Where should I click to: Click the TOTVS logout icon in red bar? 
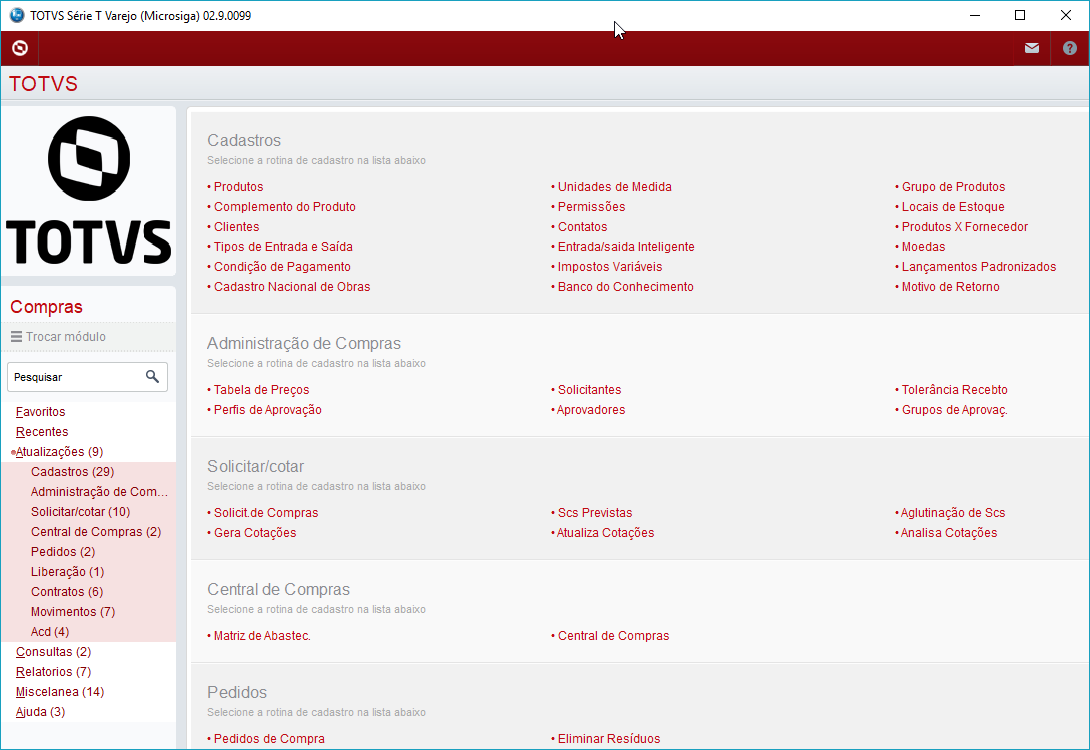[x=20, y=48]
